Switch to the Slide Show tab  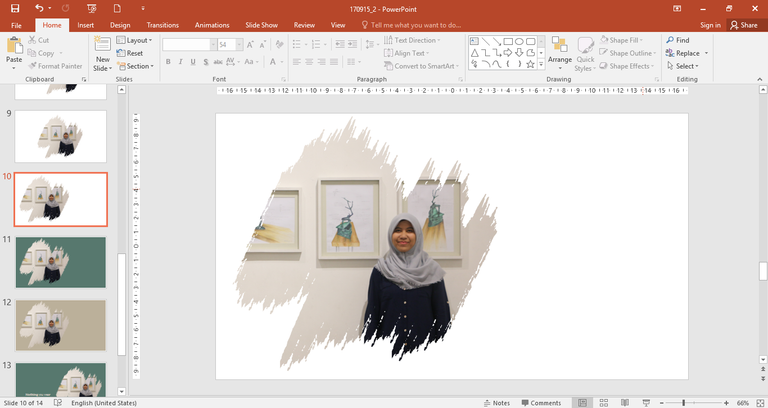click(x=262, y=25)
